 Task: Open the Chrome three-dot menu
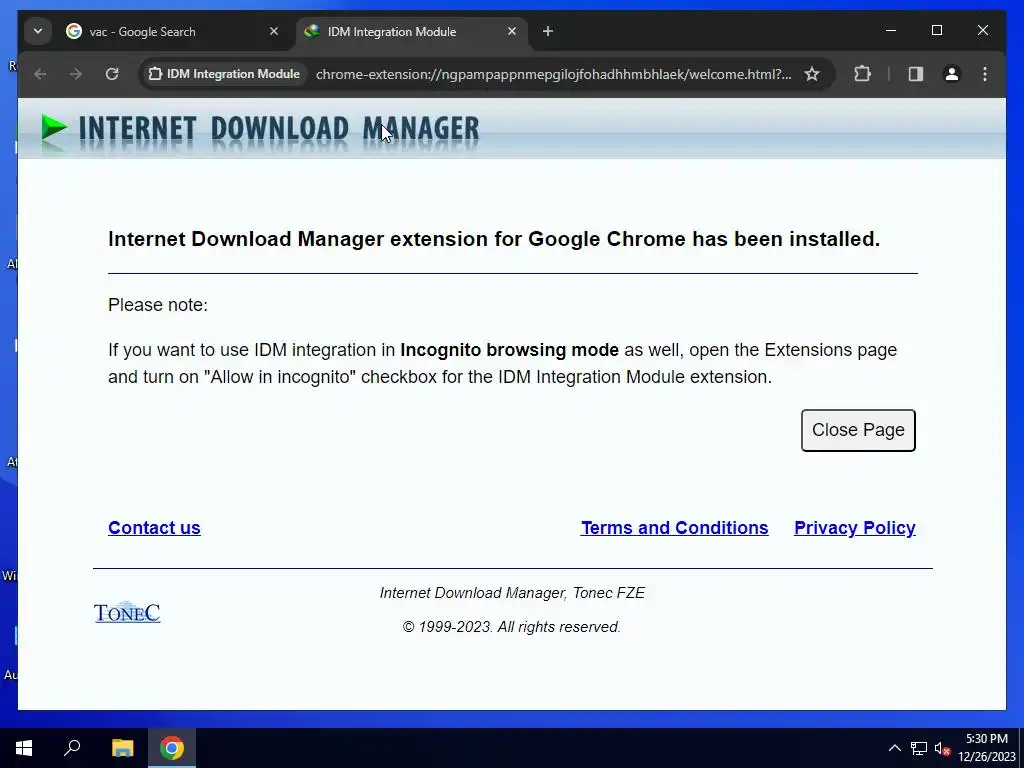[985, 74]
